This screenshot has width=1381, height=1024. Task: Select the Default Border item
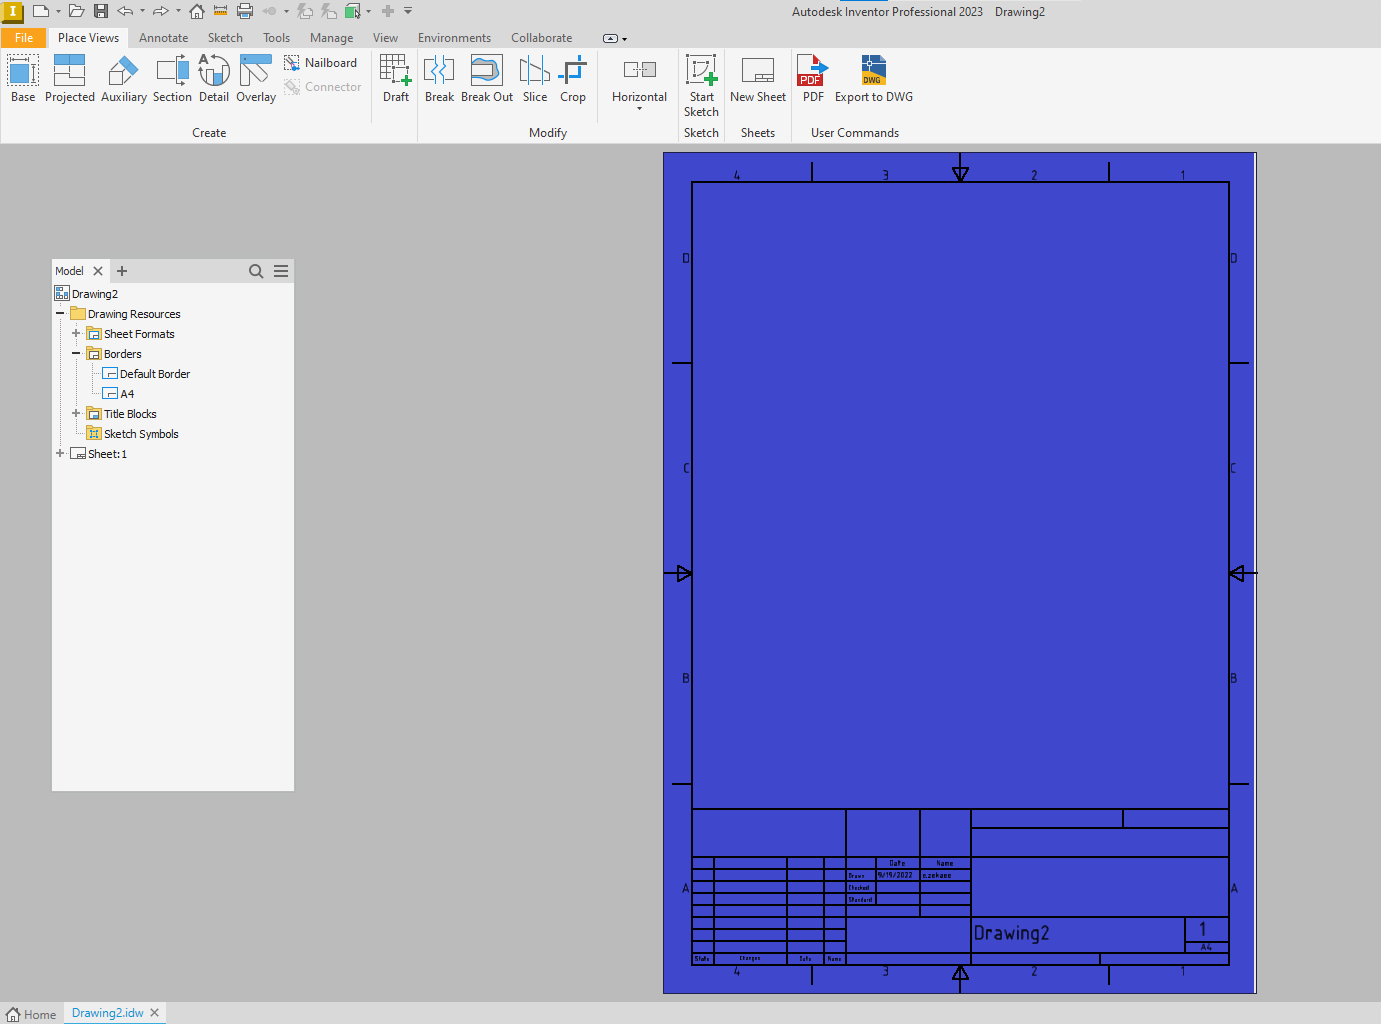146,374
